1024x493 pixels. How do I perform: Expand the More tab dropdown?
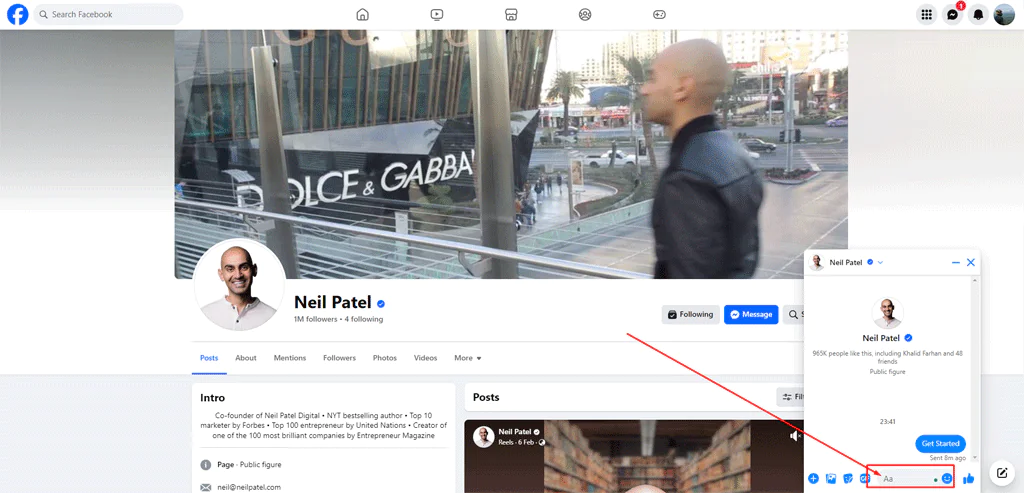pyautogui.click(x=468, y=358)
